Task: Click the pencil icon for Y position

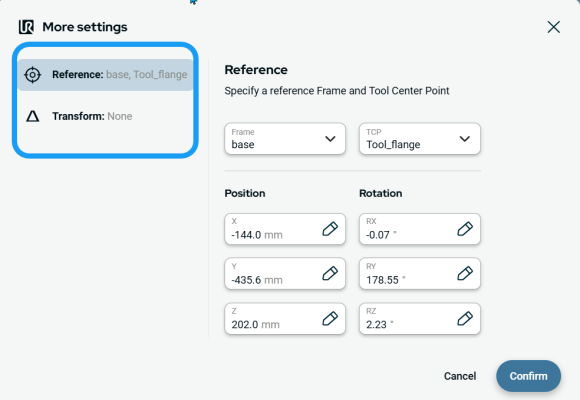Action: [x=330, y=274]
